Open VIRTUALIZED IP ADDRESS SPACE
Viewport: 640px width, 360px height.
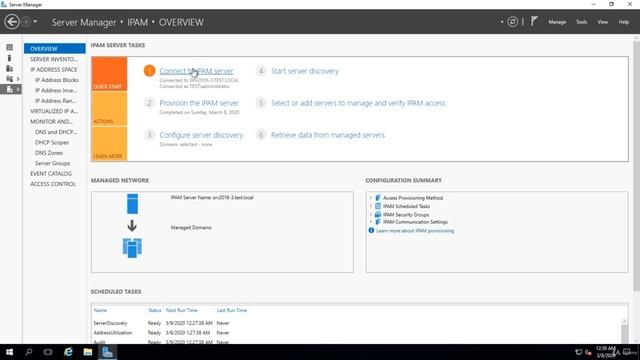coord(54,111)
